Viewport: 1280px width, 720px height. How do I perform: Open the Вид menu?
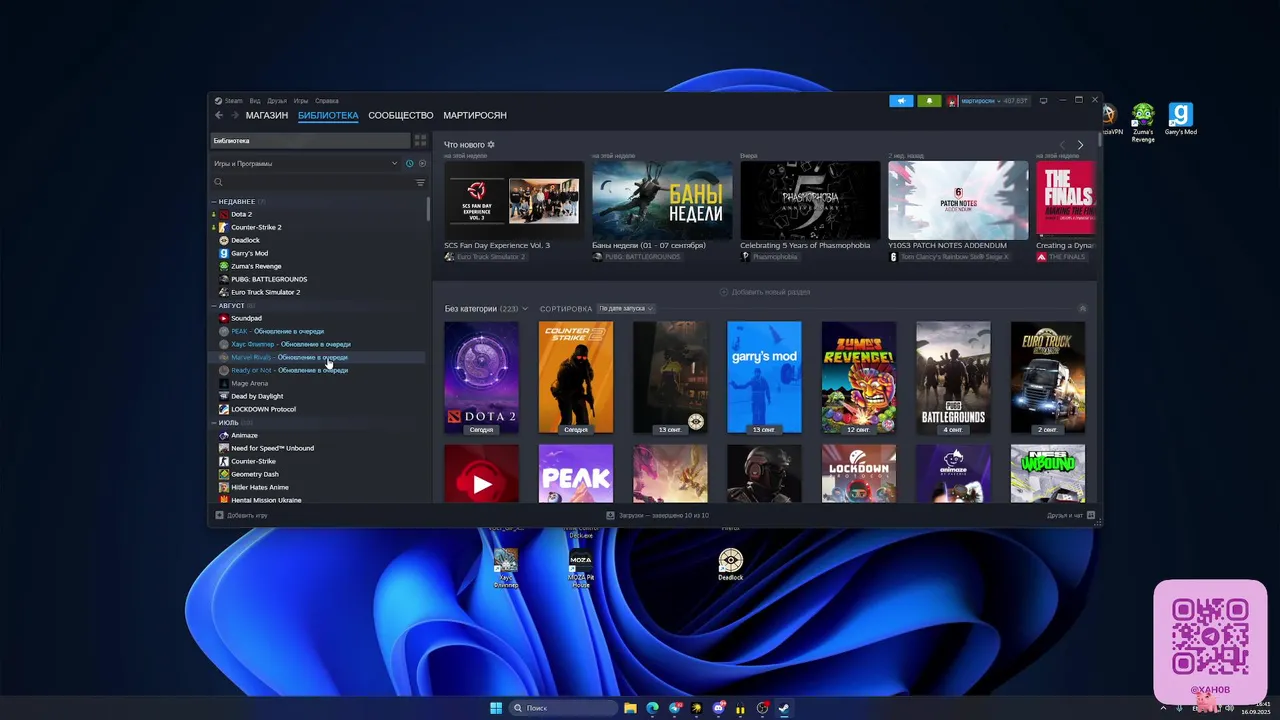(x=255, y=101)
